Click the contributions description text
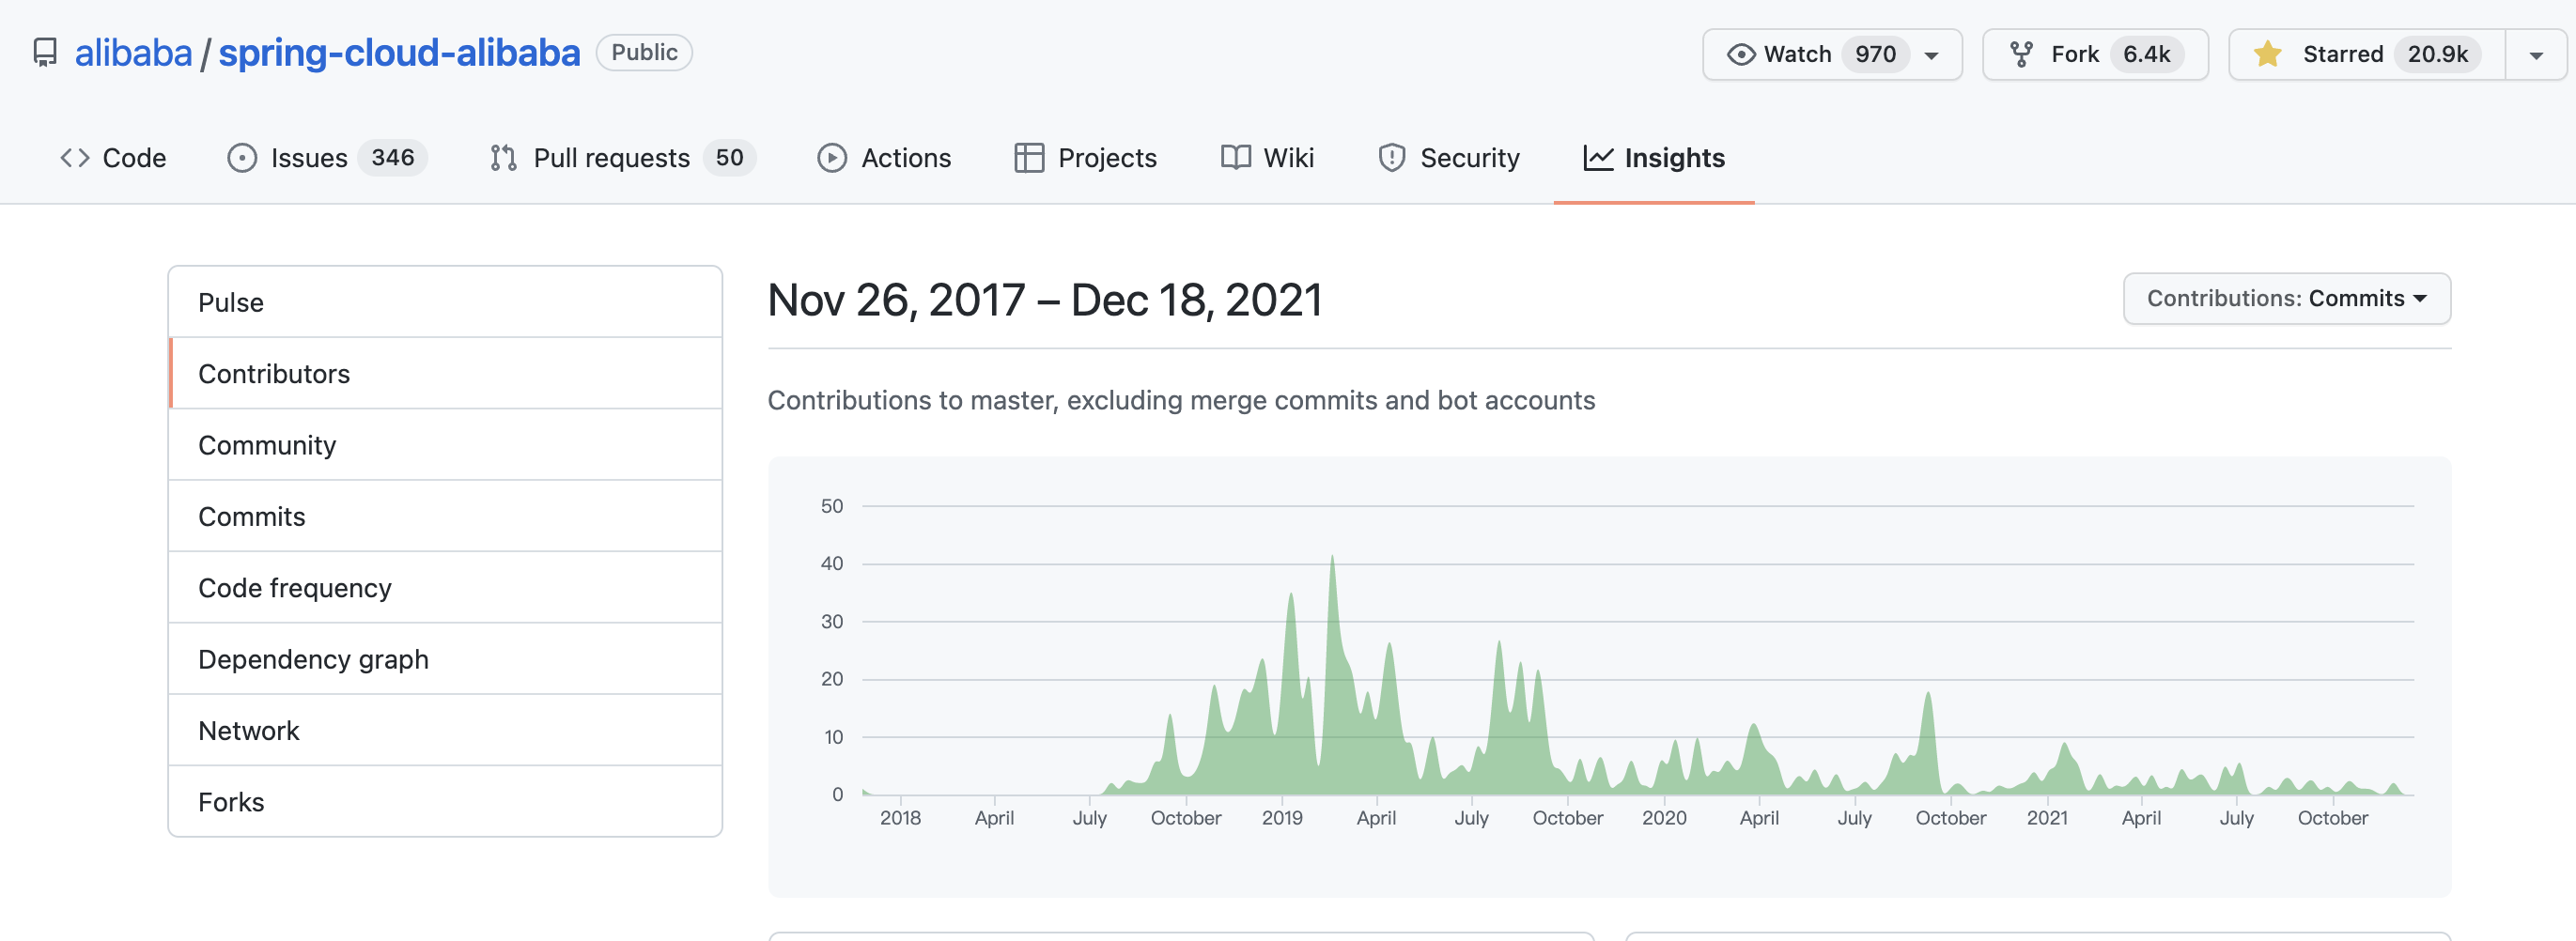 1181,400
